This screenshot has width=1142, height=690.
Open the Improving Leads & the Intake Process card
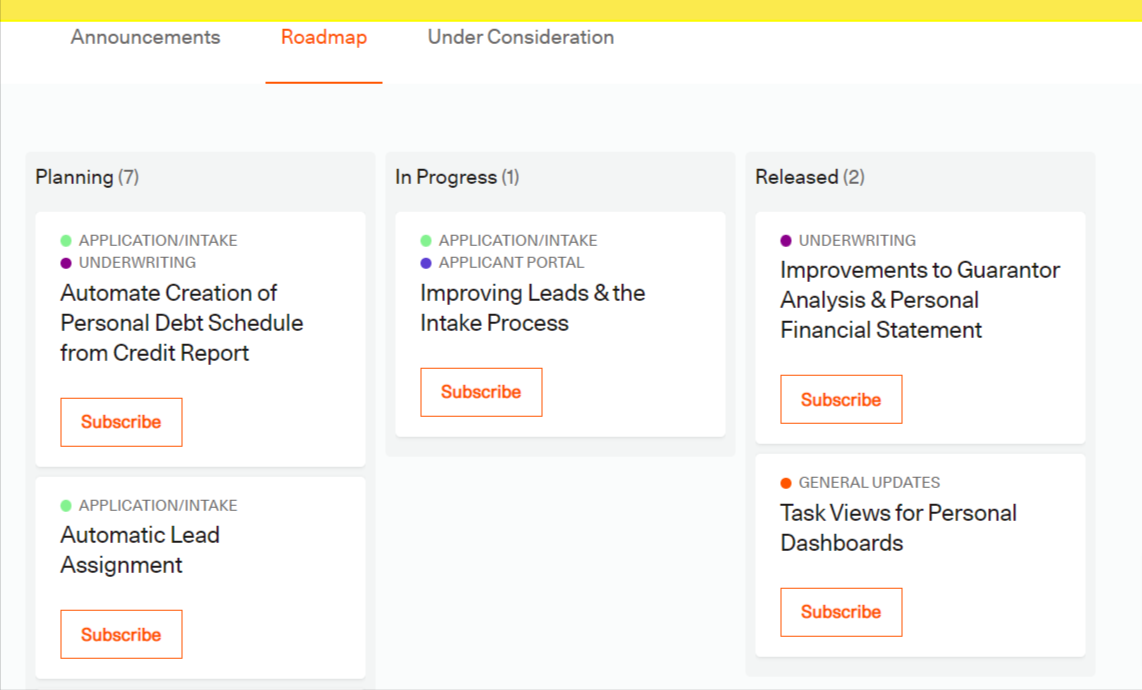point(532,308)
